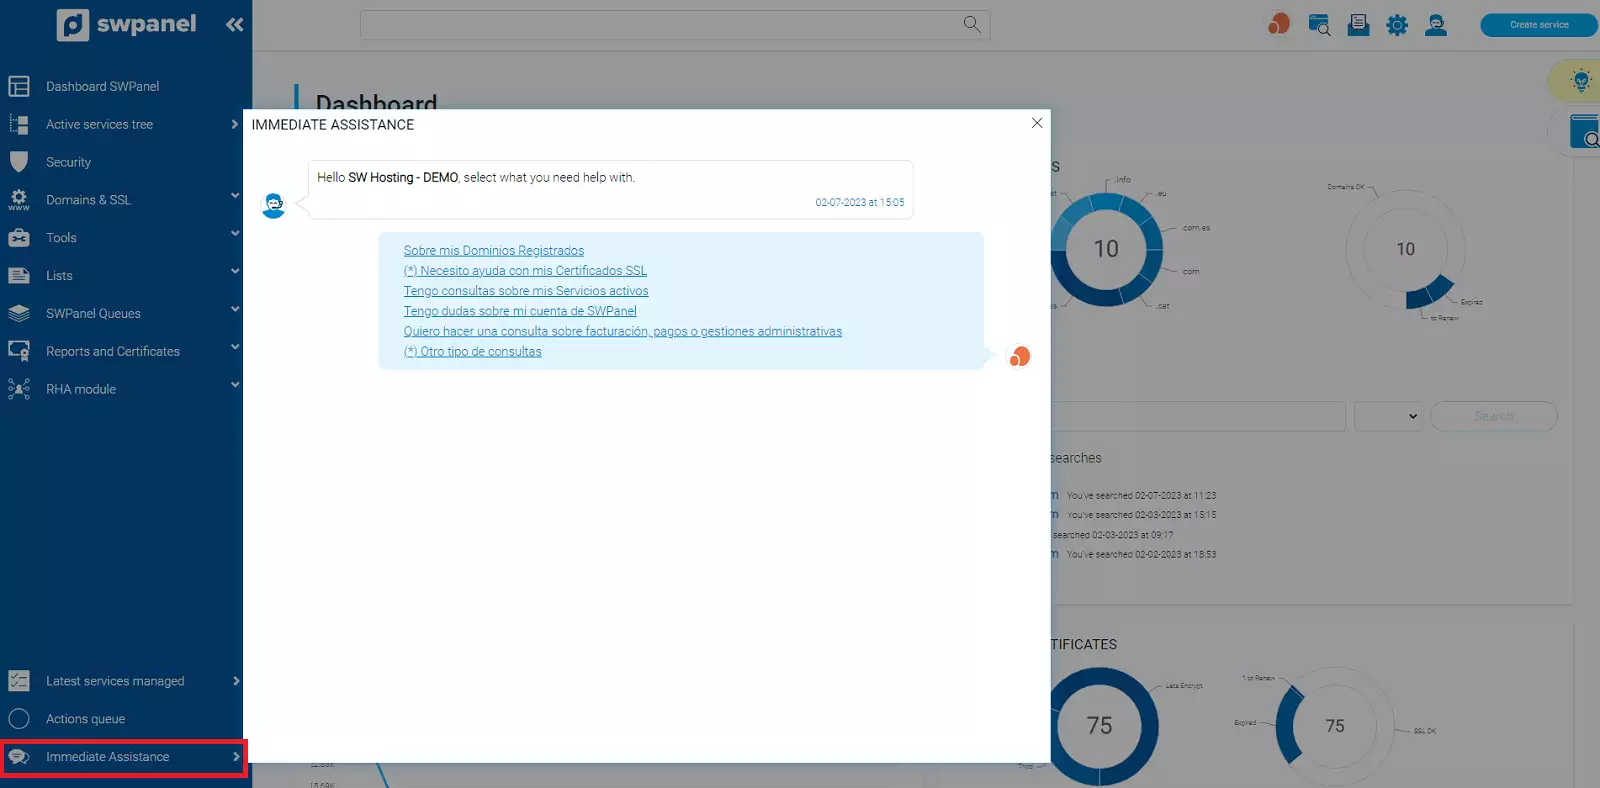Select 'Sobre mis Dominios Registrados' link
This screenshot has width=1600, height=788.
(x=494, y=251)
